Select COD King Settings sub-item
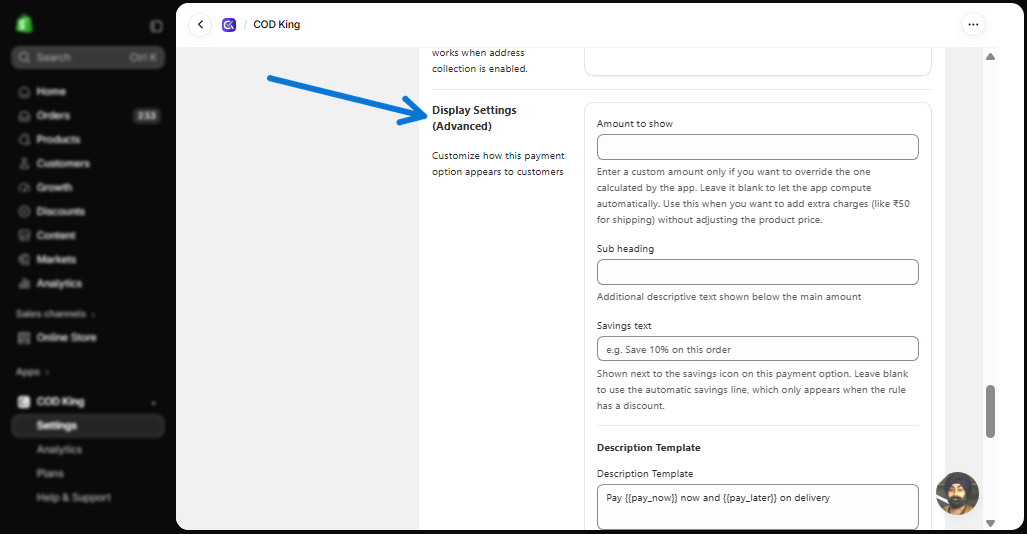The height and width of the screenshot is (534, 1027). (x=88, y=426)
